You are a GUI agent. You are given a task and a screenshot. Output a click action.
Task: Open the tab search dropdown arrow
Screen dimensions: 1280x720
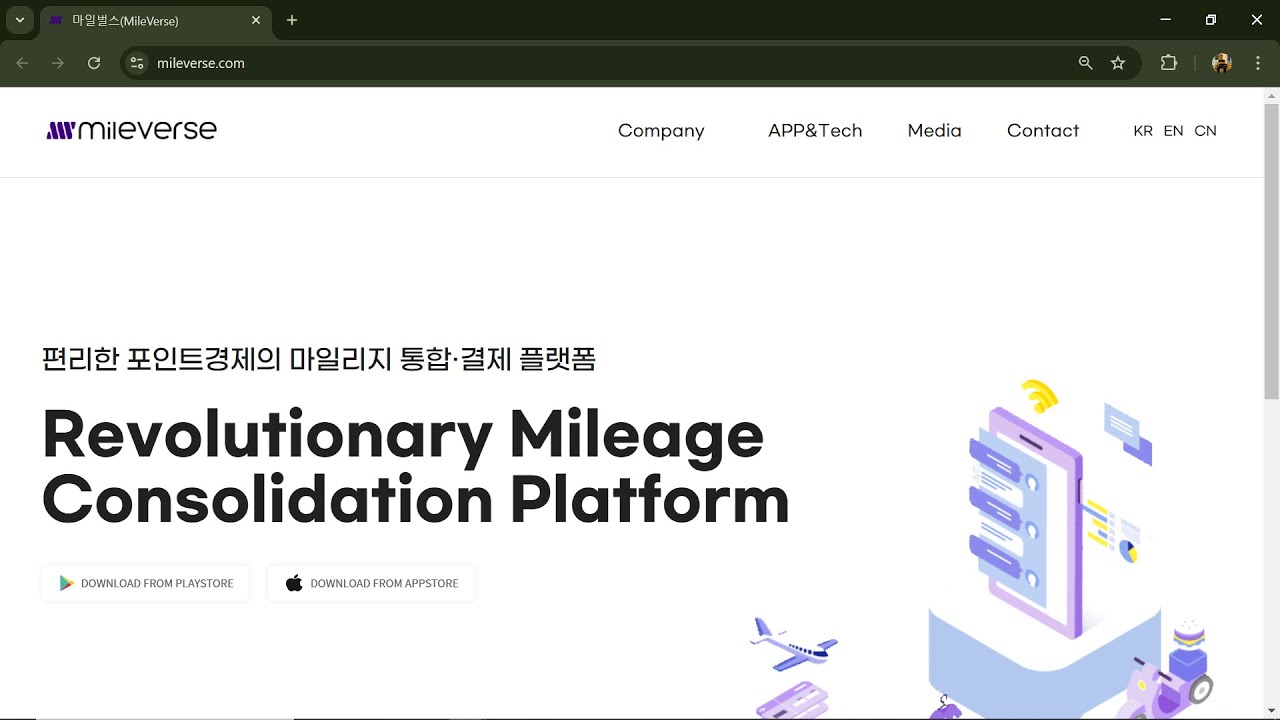19,20
